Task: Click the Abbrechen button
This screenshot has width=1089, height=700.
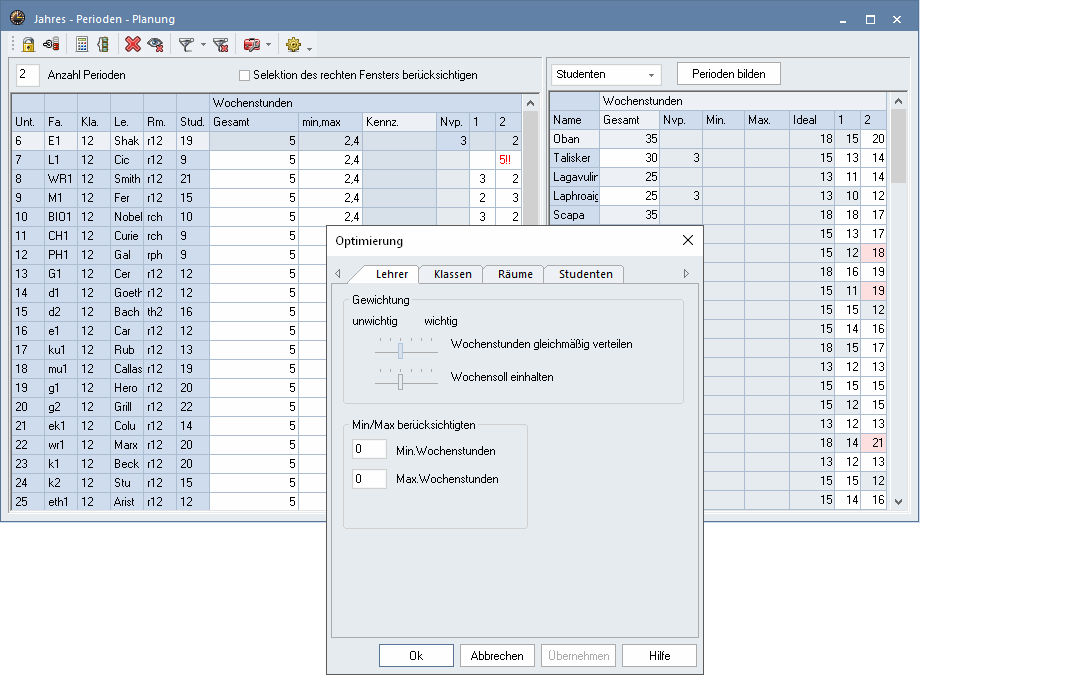Action: pos(497,656)
